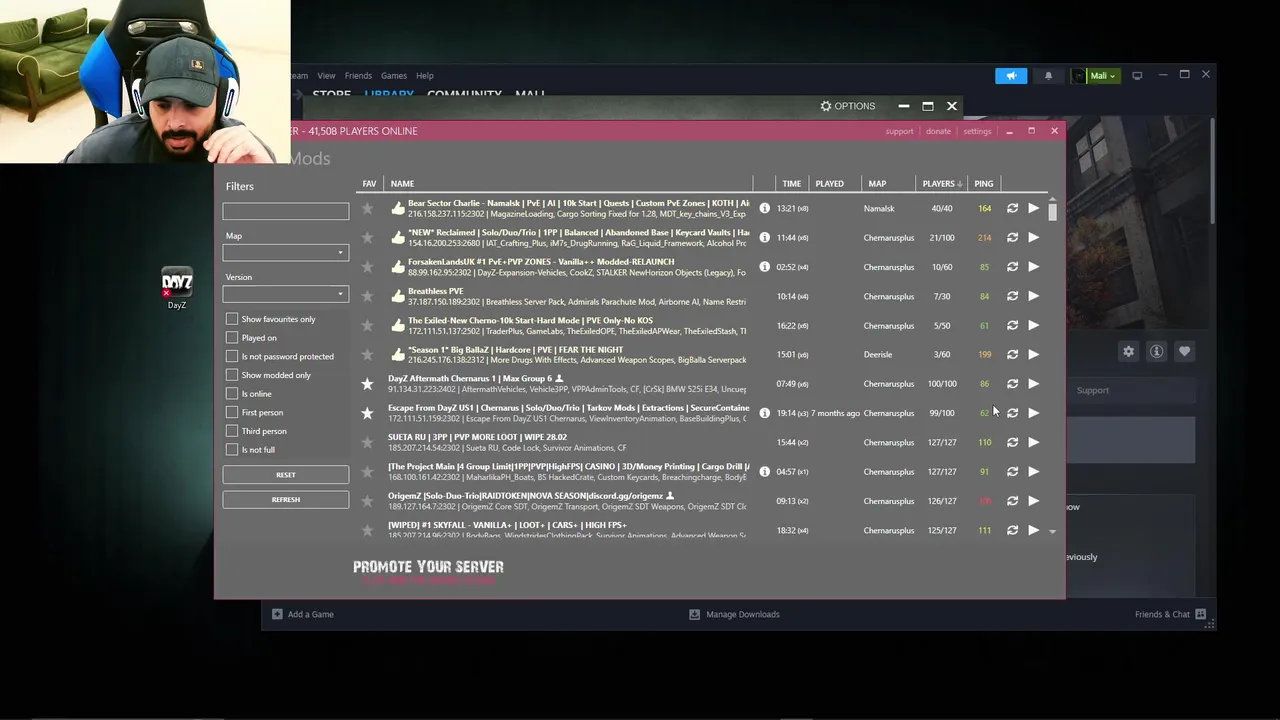The width and height of the screenshot is (1280, 720).
Task: Open Steam announcements megaphone icon
Action: coord(1011,76)
